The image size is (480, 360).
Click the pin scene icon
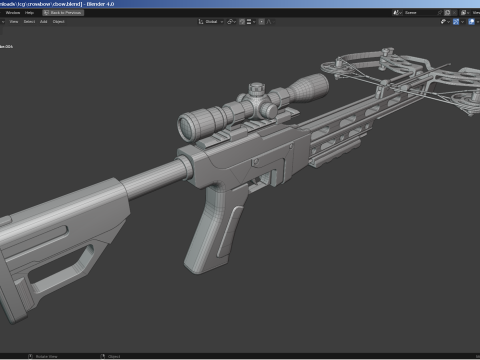click(x=440, y=13)
